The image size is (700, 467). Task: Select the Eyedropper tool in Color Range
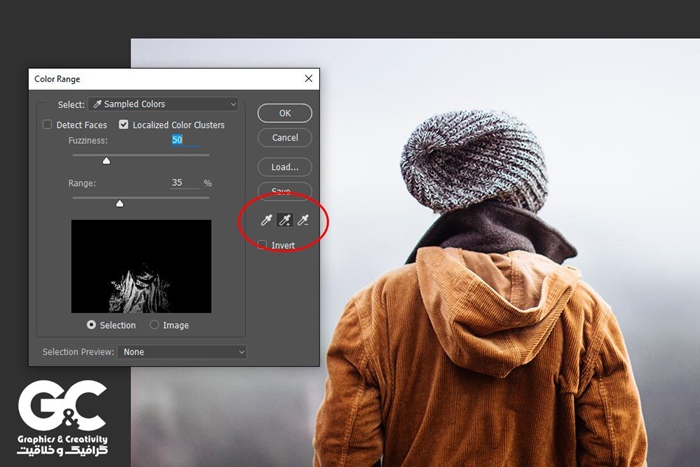coord(267,220)
